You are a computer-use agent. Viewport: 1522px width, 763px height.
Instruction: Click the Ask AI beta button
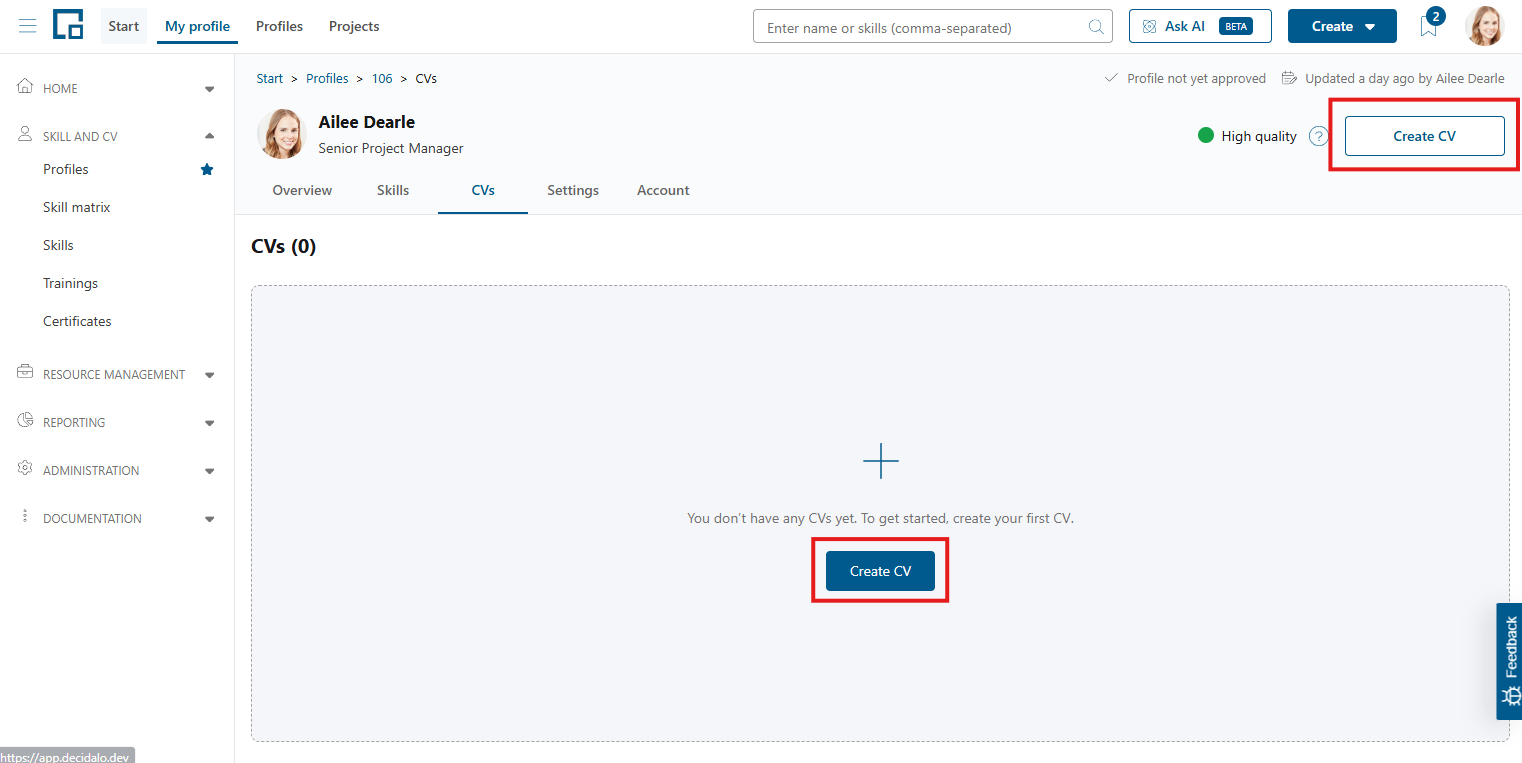click(x=1200, y=27)
